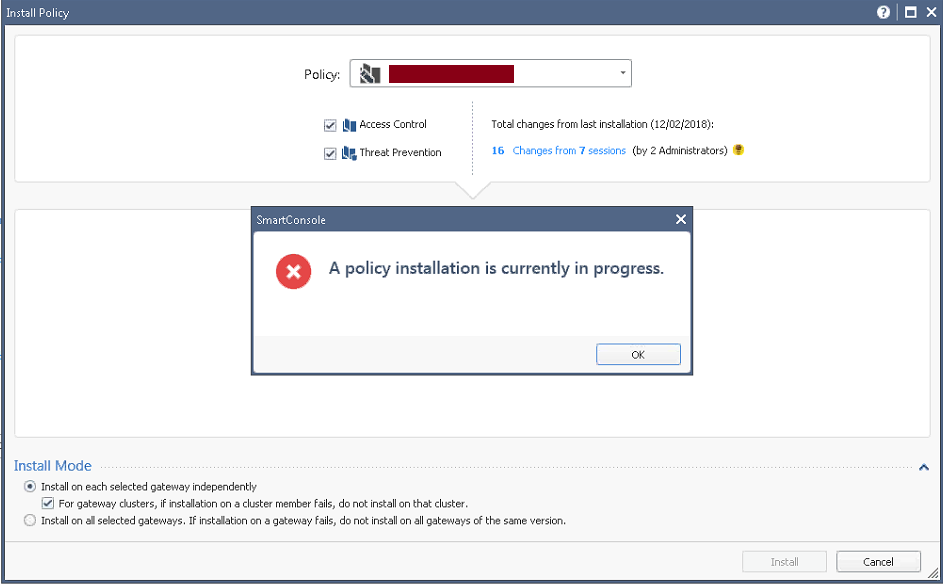Maximize the Install Policy window
Screen dimensions: 943x586
pyautogui.click(x=911, y=12)
